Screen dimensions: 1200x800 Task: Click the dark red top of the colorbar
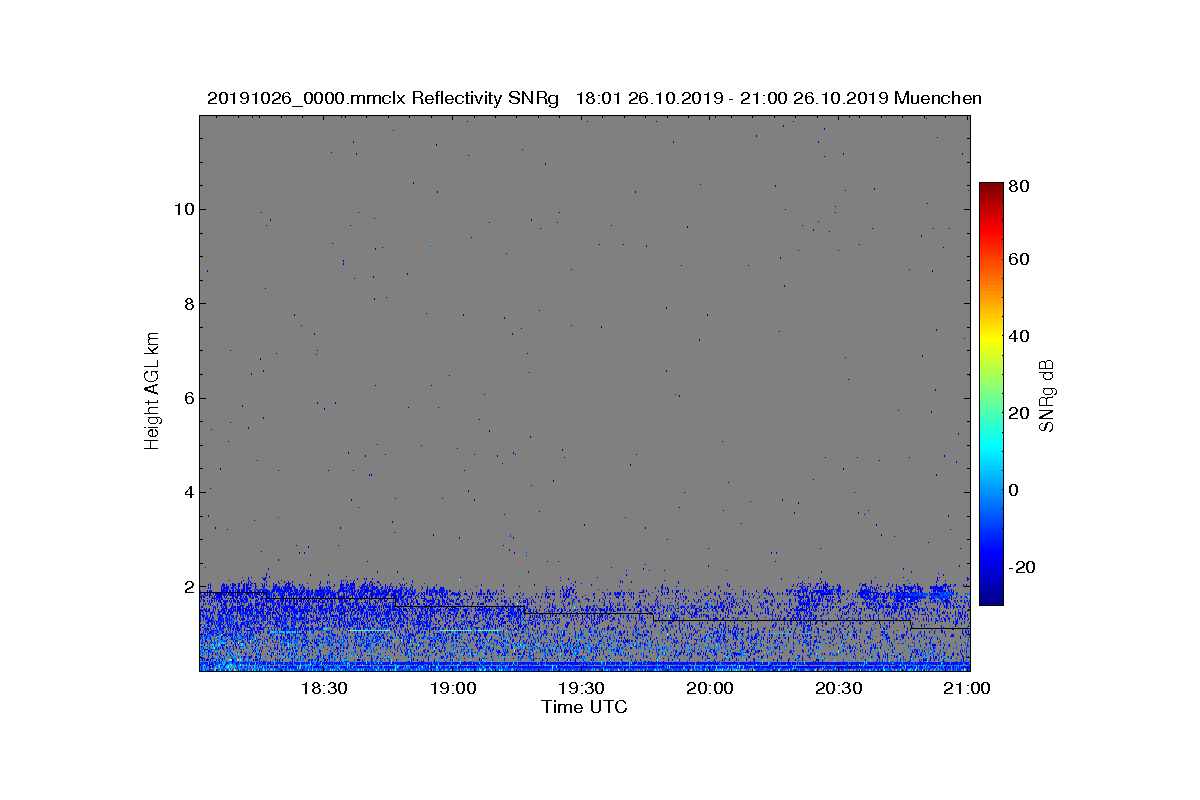[991, 188]
